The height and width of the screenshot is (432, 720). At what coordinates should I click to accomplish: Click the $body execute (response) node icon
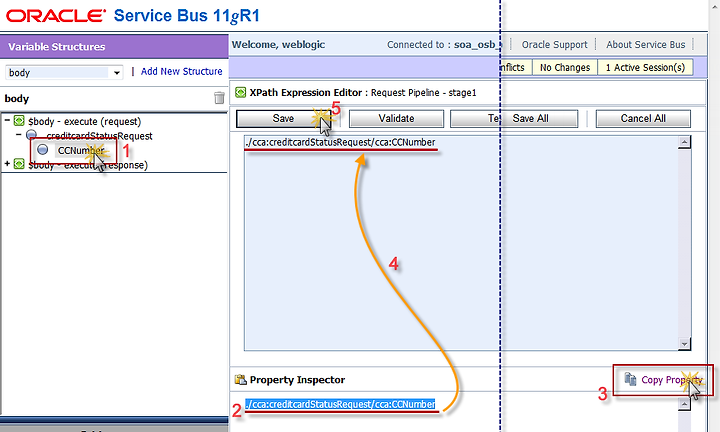(x=19, y=164)
